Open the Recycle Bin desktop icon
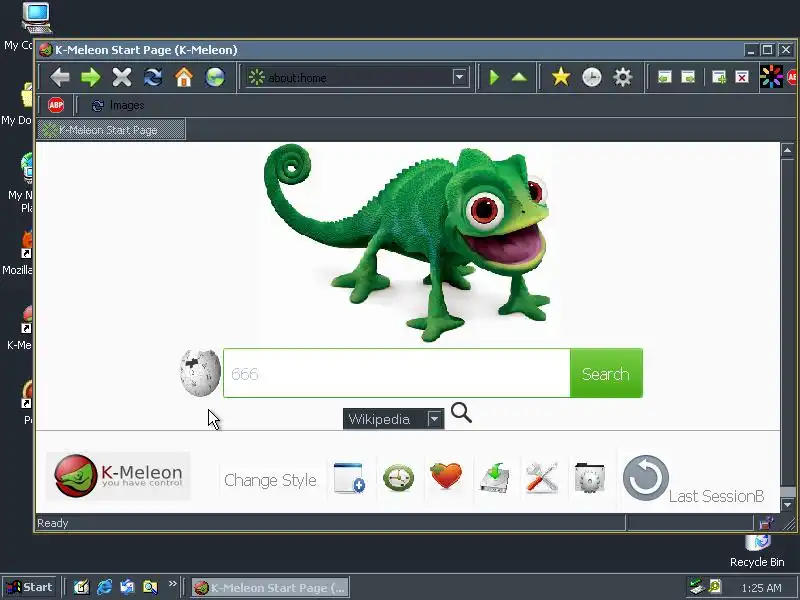This screenshot has width=800, height=600. pyautogui.click(x=757, y=552)
